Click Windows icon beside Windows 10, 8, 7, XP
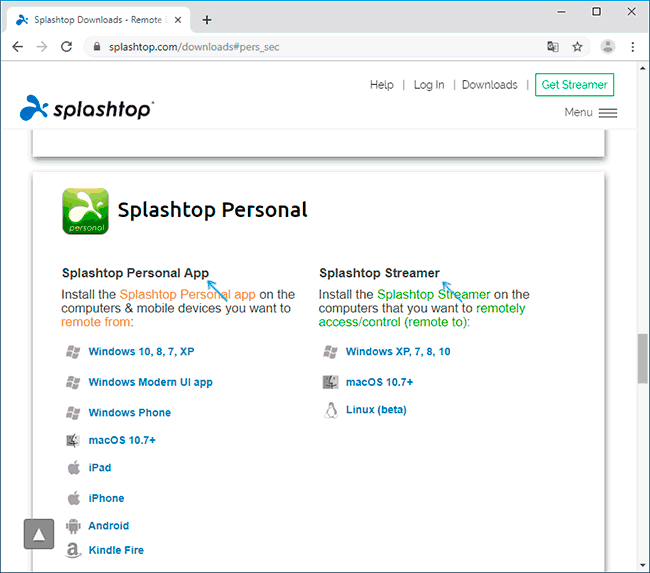This screenshot has height=573, width=650. coord(73,352)
